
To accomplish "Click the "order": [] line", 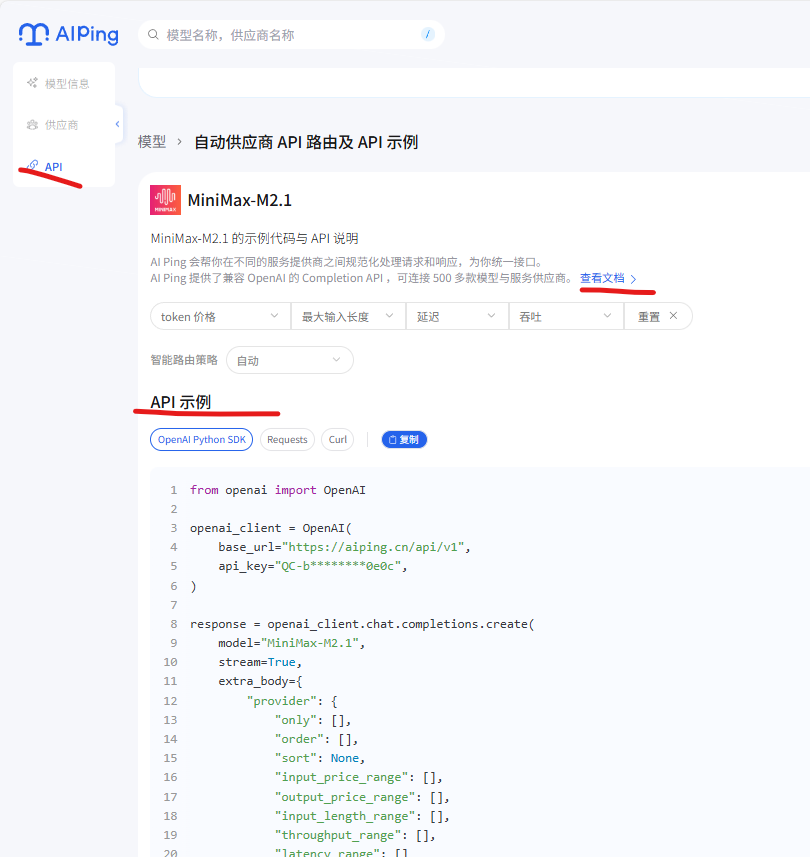I will point(316,739).
